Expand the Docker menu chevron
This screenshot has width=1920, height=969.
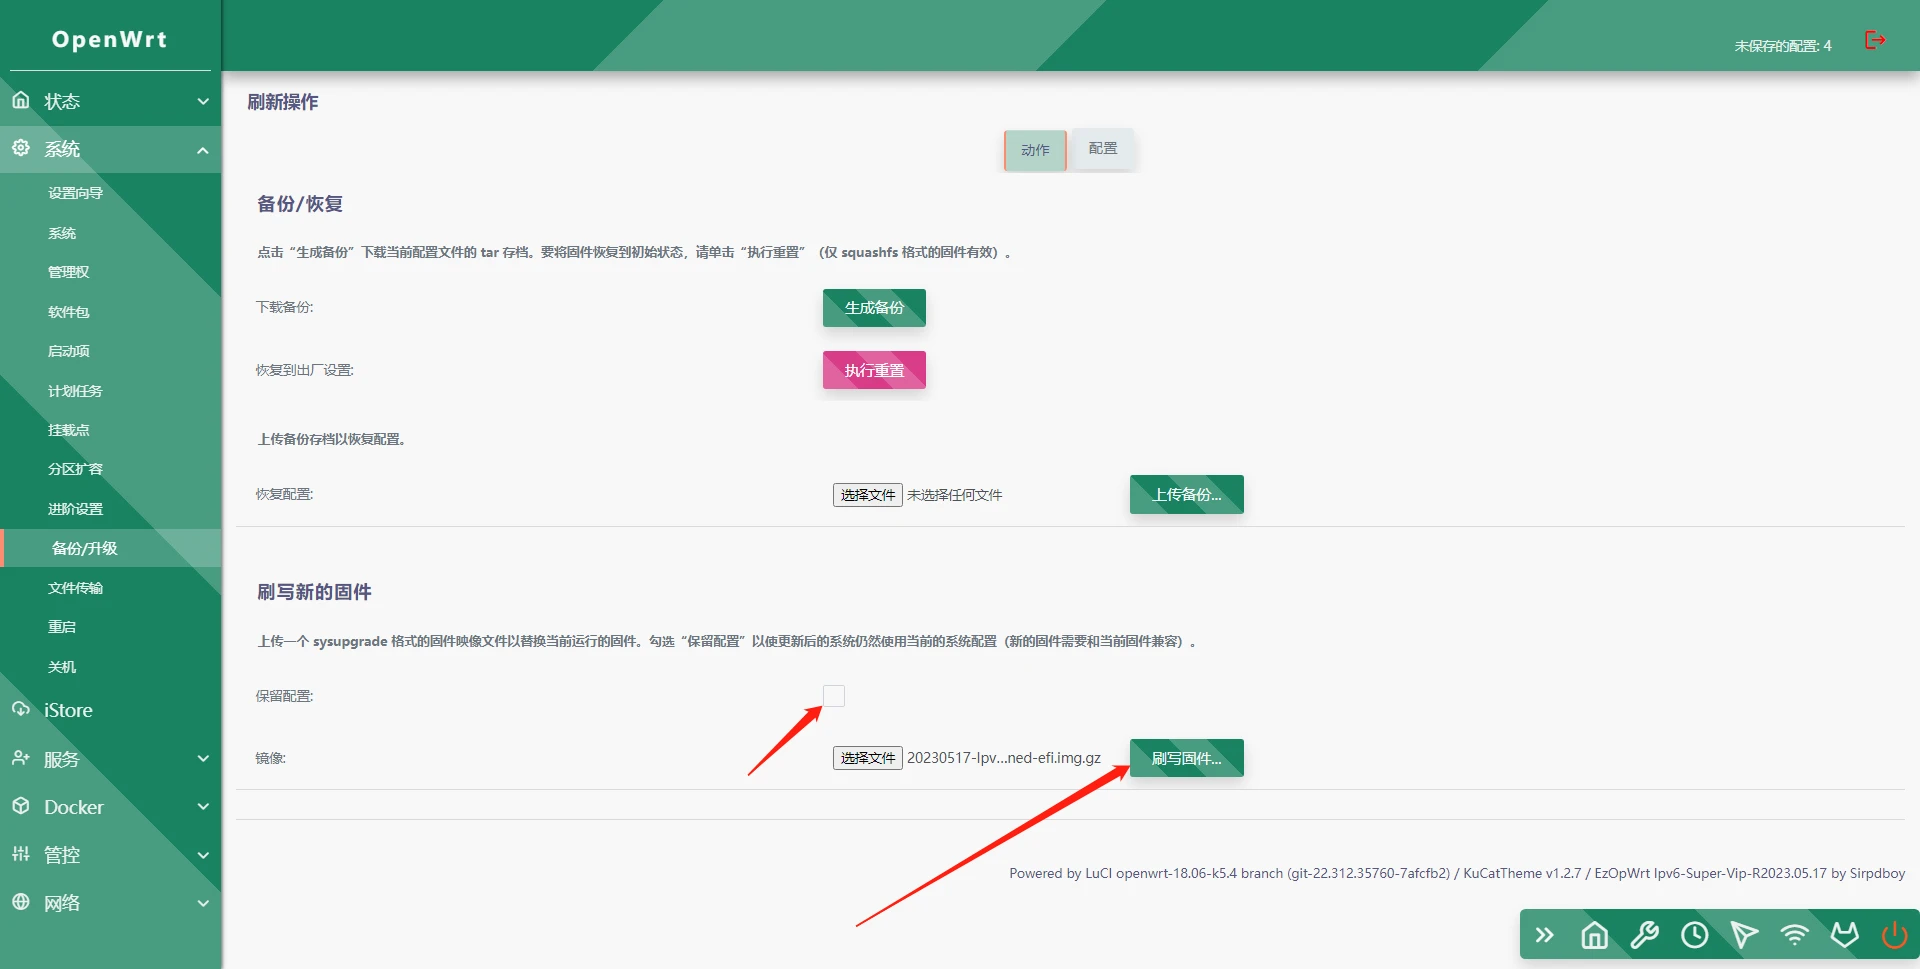pyautogui.click(x=203, y=807)
